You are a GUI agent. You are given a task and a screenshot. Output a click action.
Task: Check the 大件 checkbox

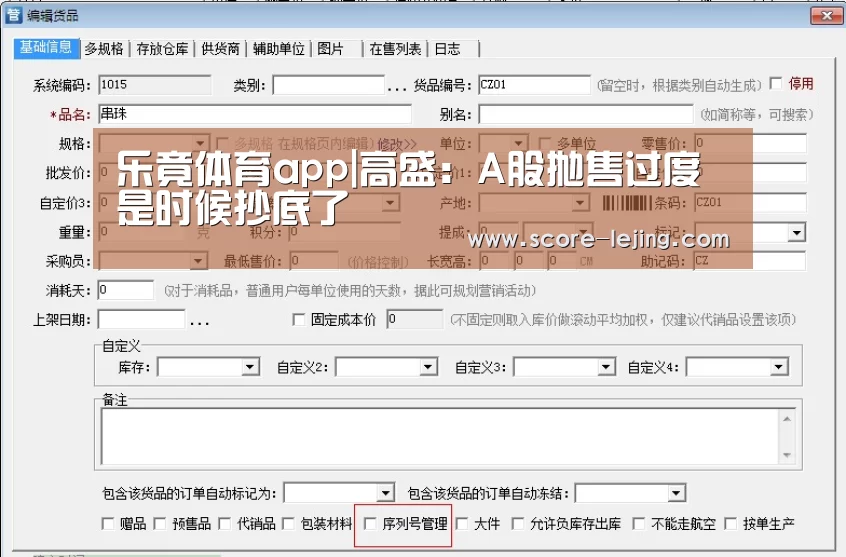pos(462,524)
